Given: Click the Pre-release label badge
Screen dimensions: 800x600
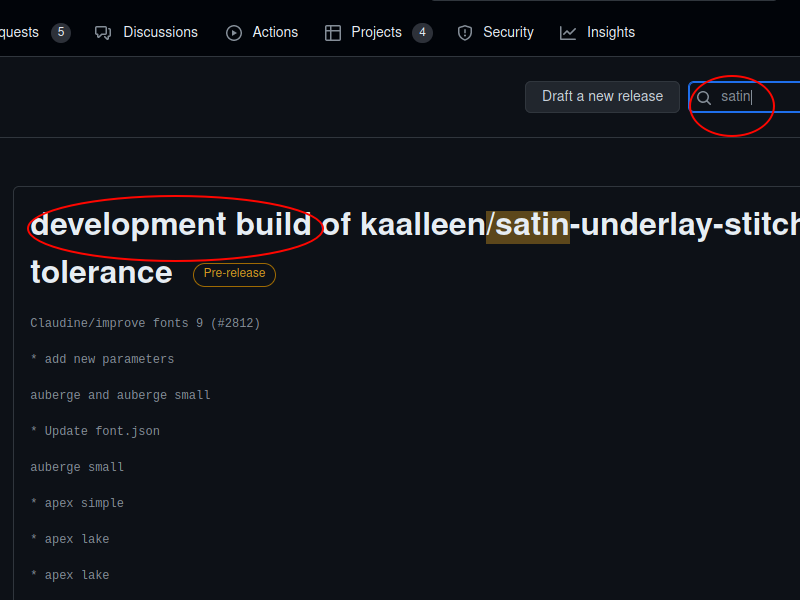Looking at the screenshot, I should point(234,274).
